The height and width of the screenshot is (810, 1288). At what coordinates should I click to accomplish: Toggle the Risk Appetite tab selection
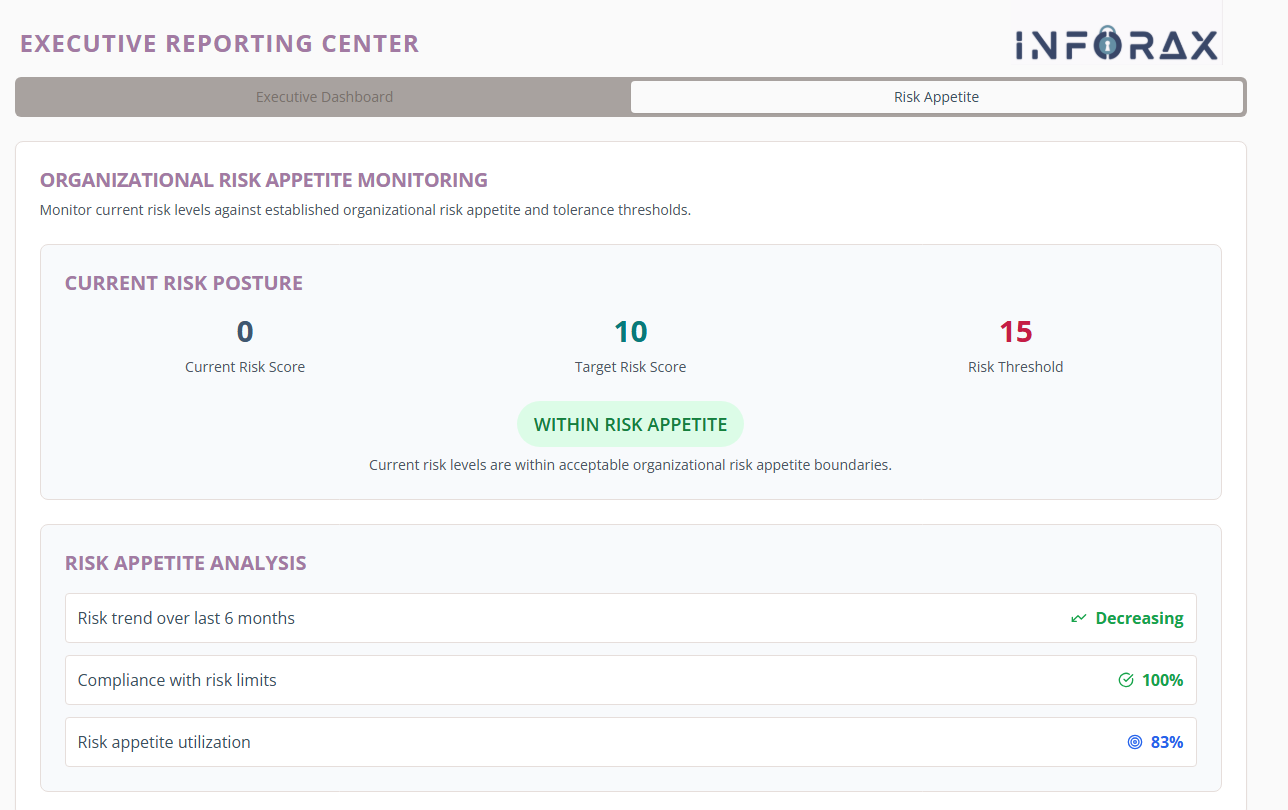(936, 96)
